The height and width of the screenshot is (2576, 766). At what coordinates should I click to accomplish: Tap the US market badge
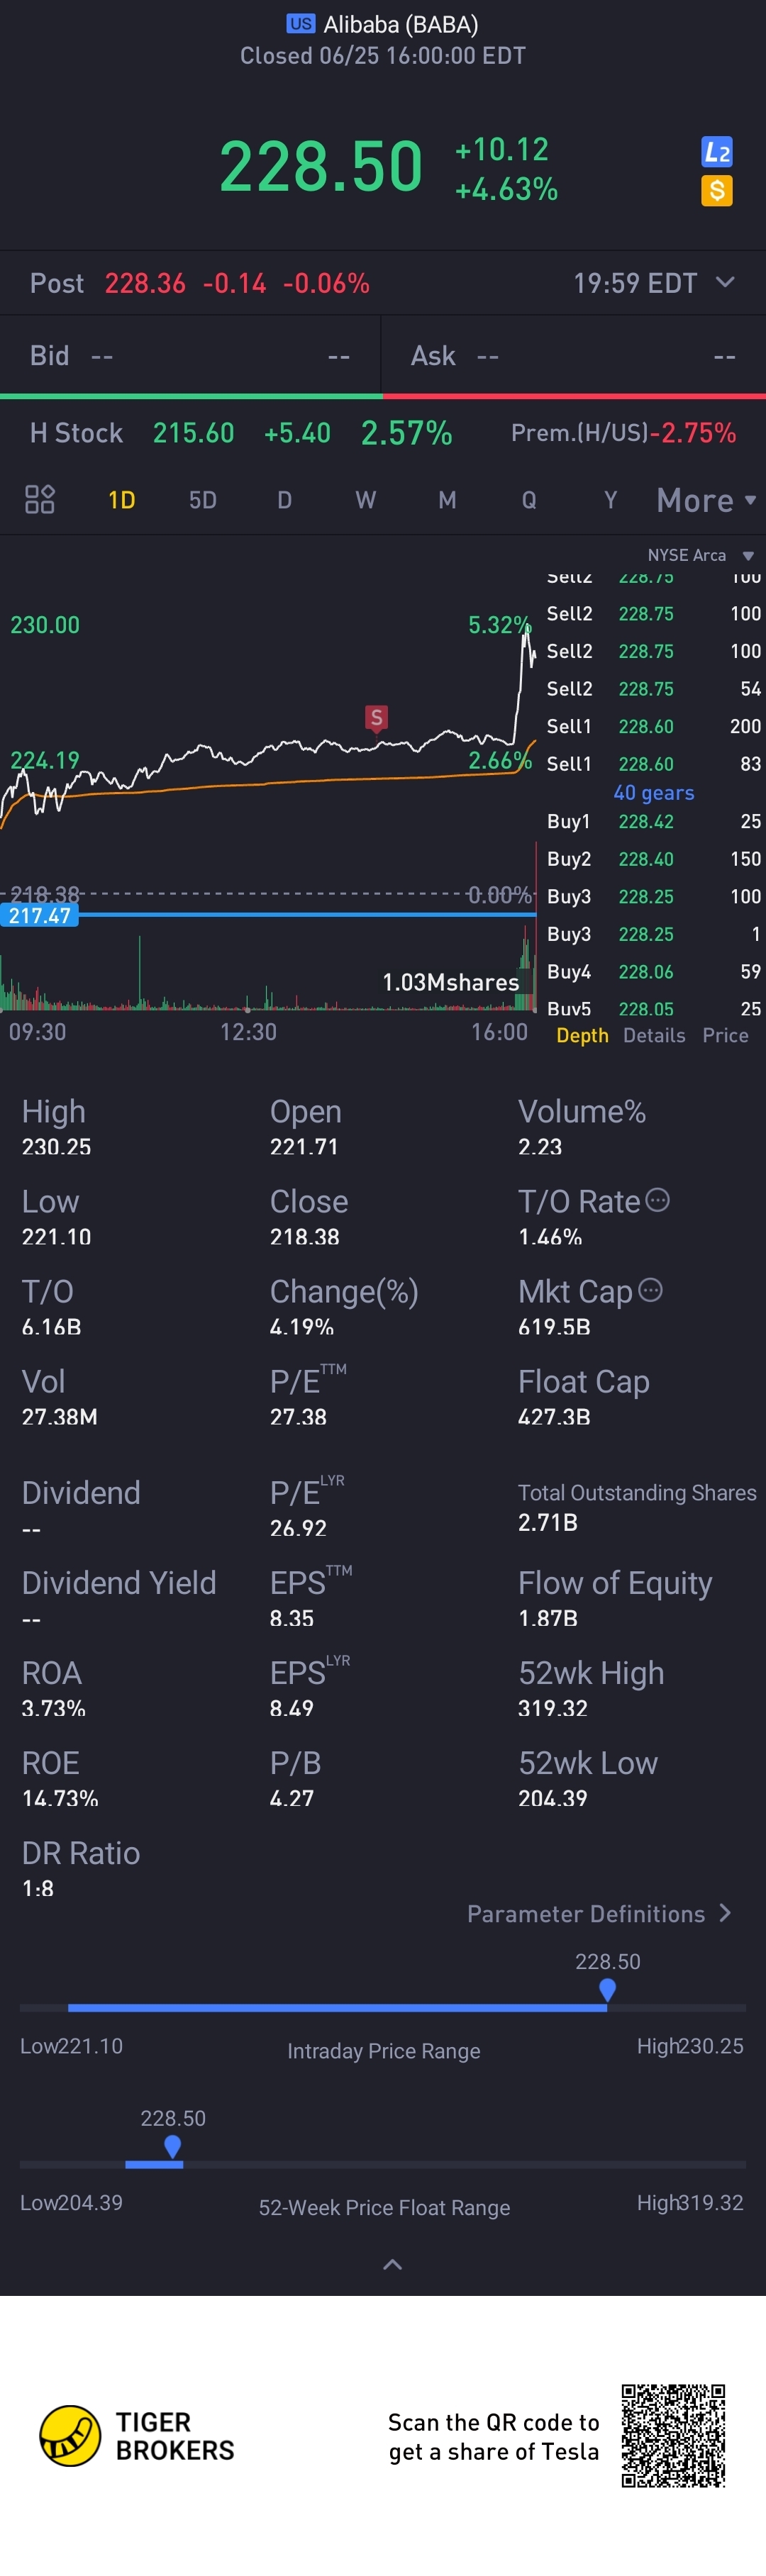pos(300,23)
